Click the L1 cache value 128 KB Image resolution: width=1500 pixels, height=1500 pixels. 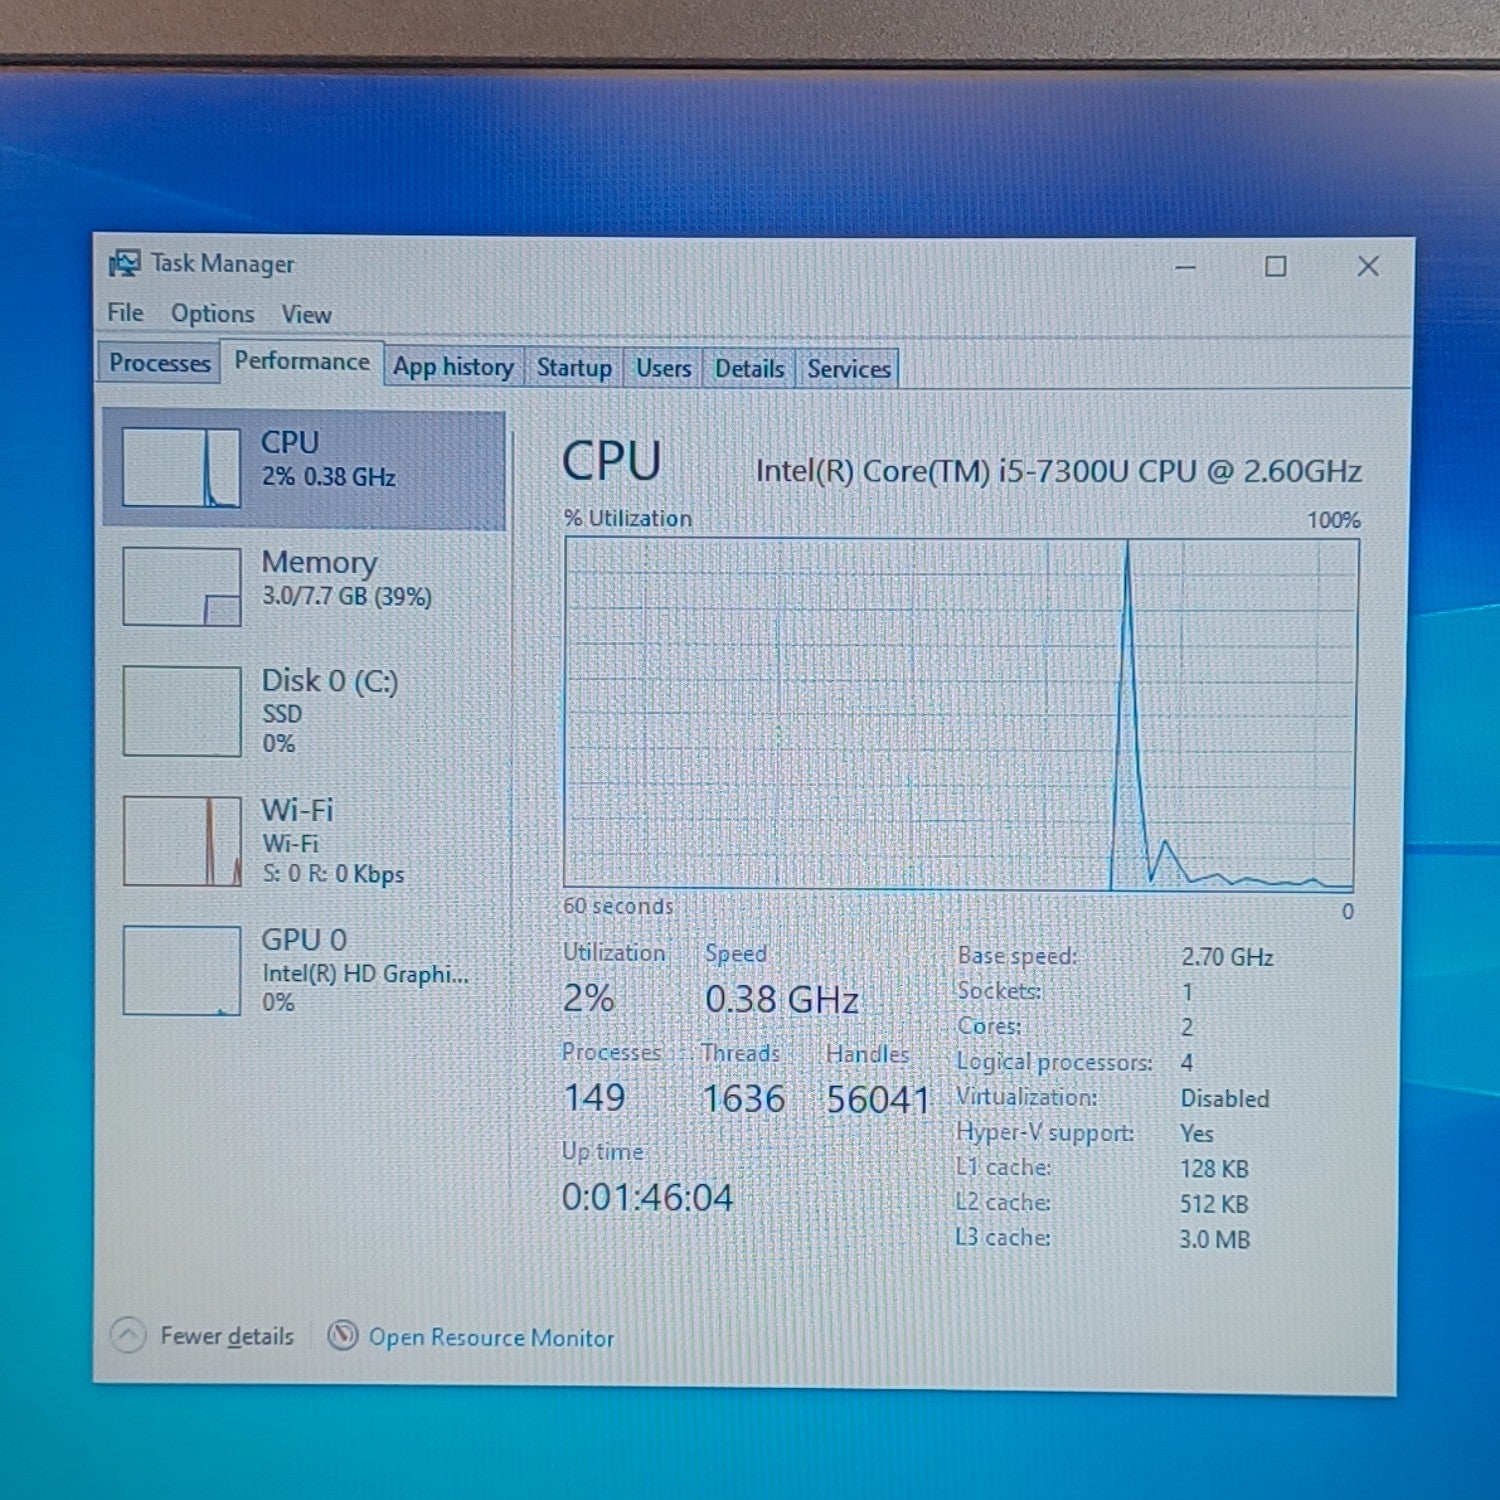tap(1215, 1168)
